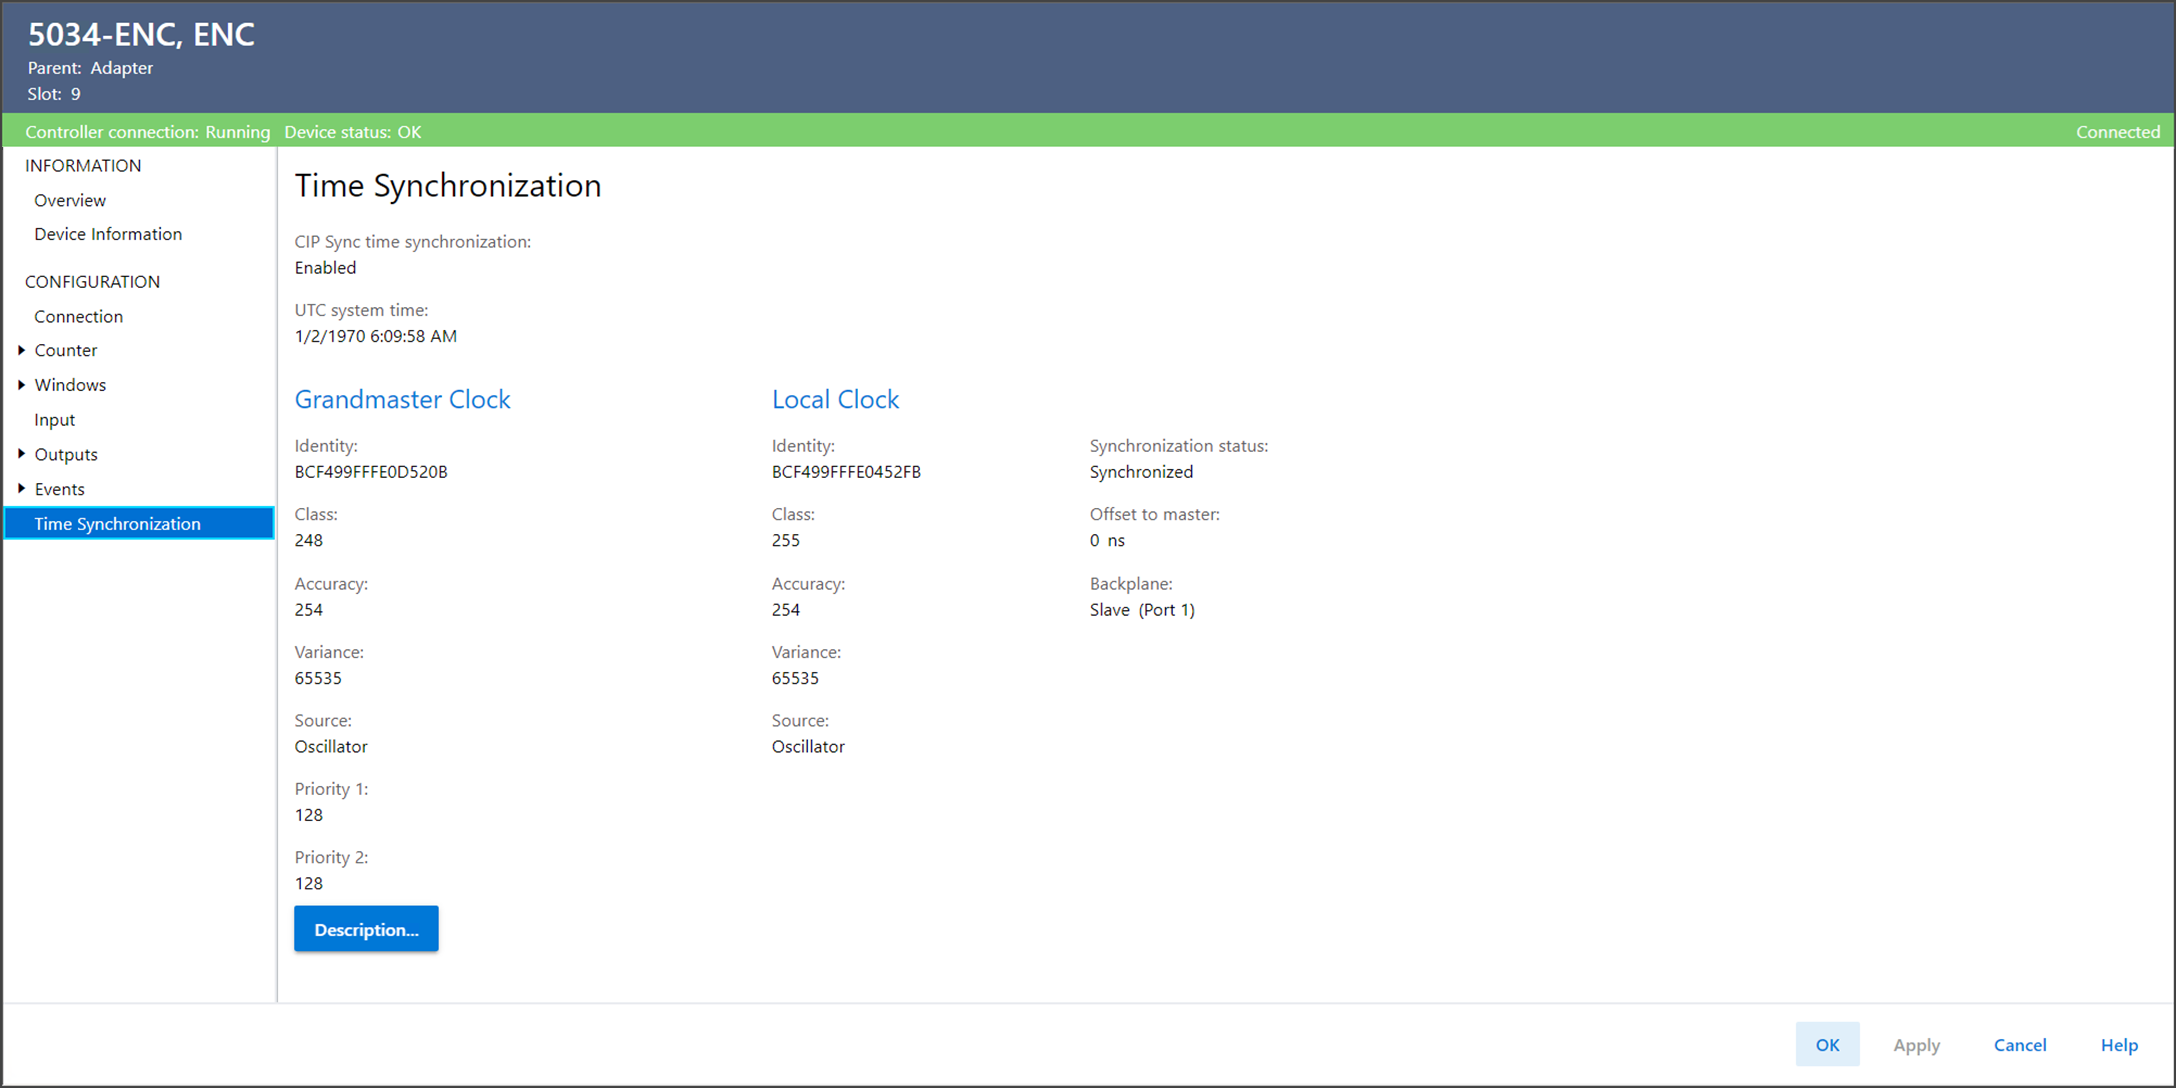Open Help for this dialog

(2119, 1045)
